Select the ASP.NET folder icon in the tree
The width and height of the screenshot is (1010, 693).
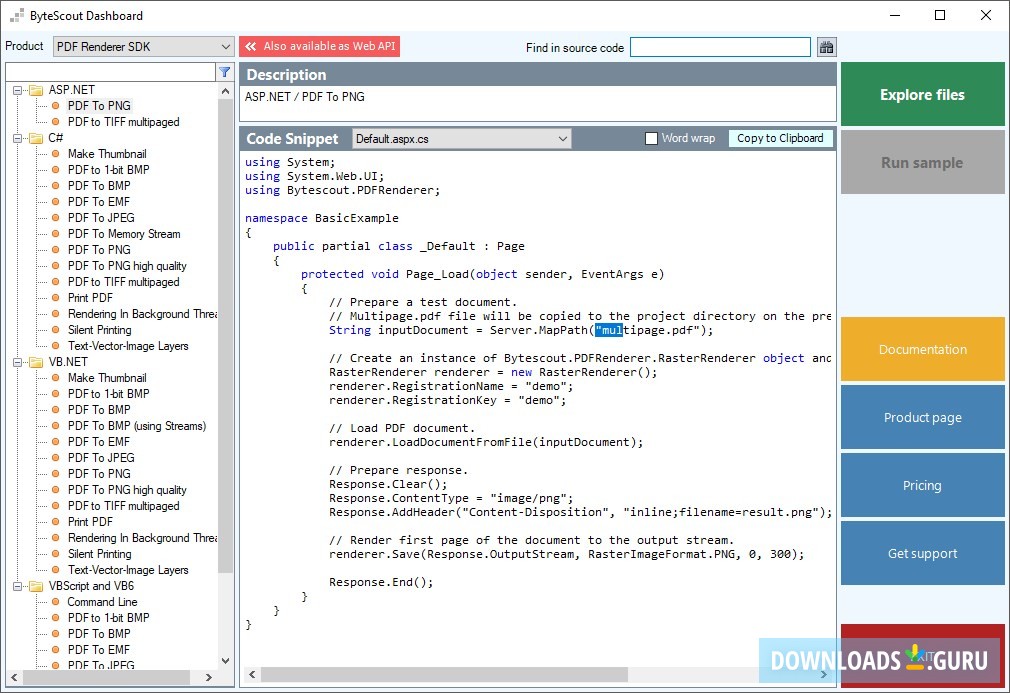(x=37, y=89)
